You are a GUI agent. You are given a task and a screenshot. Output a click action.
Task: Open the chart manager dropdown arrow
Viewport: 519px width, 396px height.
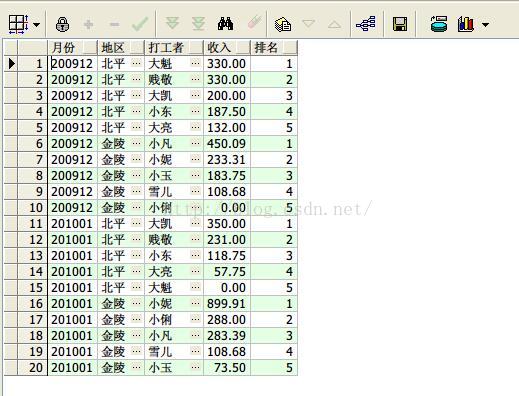click(485, 25)
